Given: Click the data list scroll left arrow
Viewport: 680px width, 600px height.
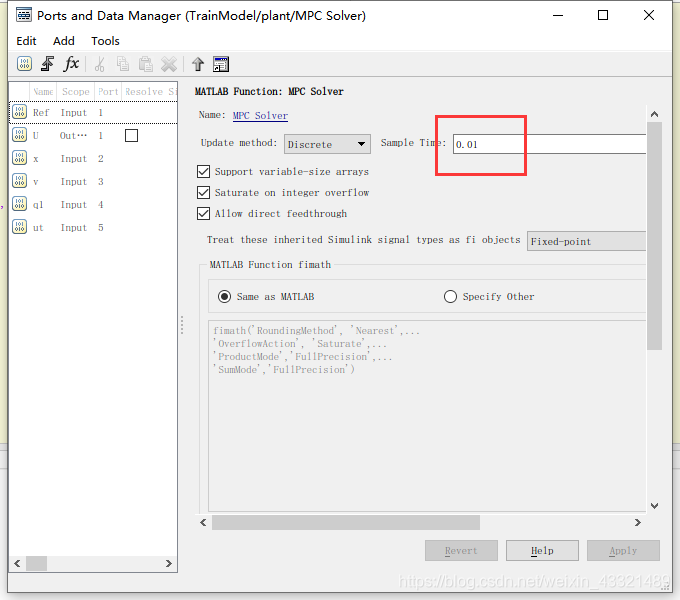Looking at the screenshot, I should (17, 564).
